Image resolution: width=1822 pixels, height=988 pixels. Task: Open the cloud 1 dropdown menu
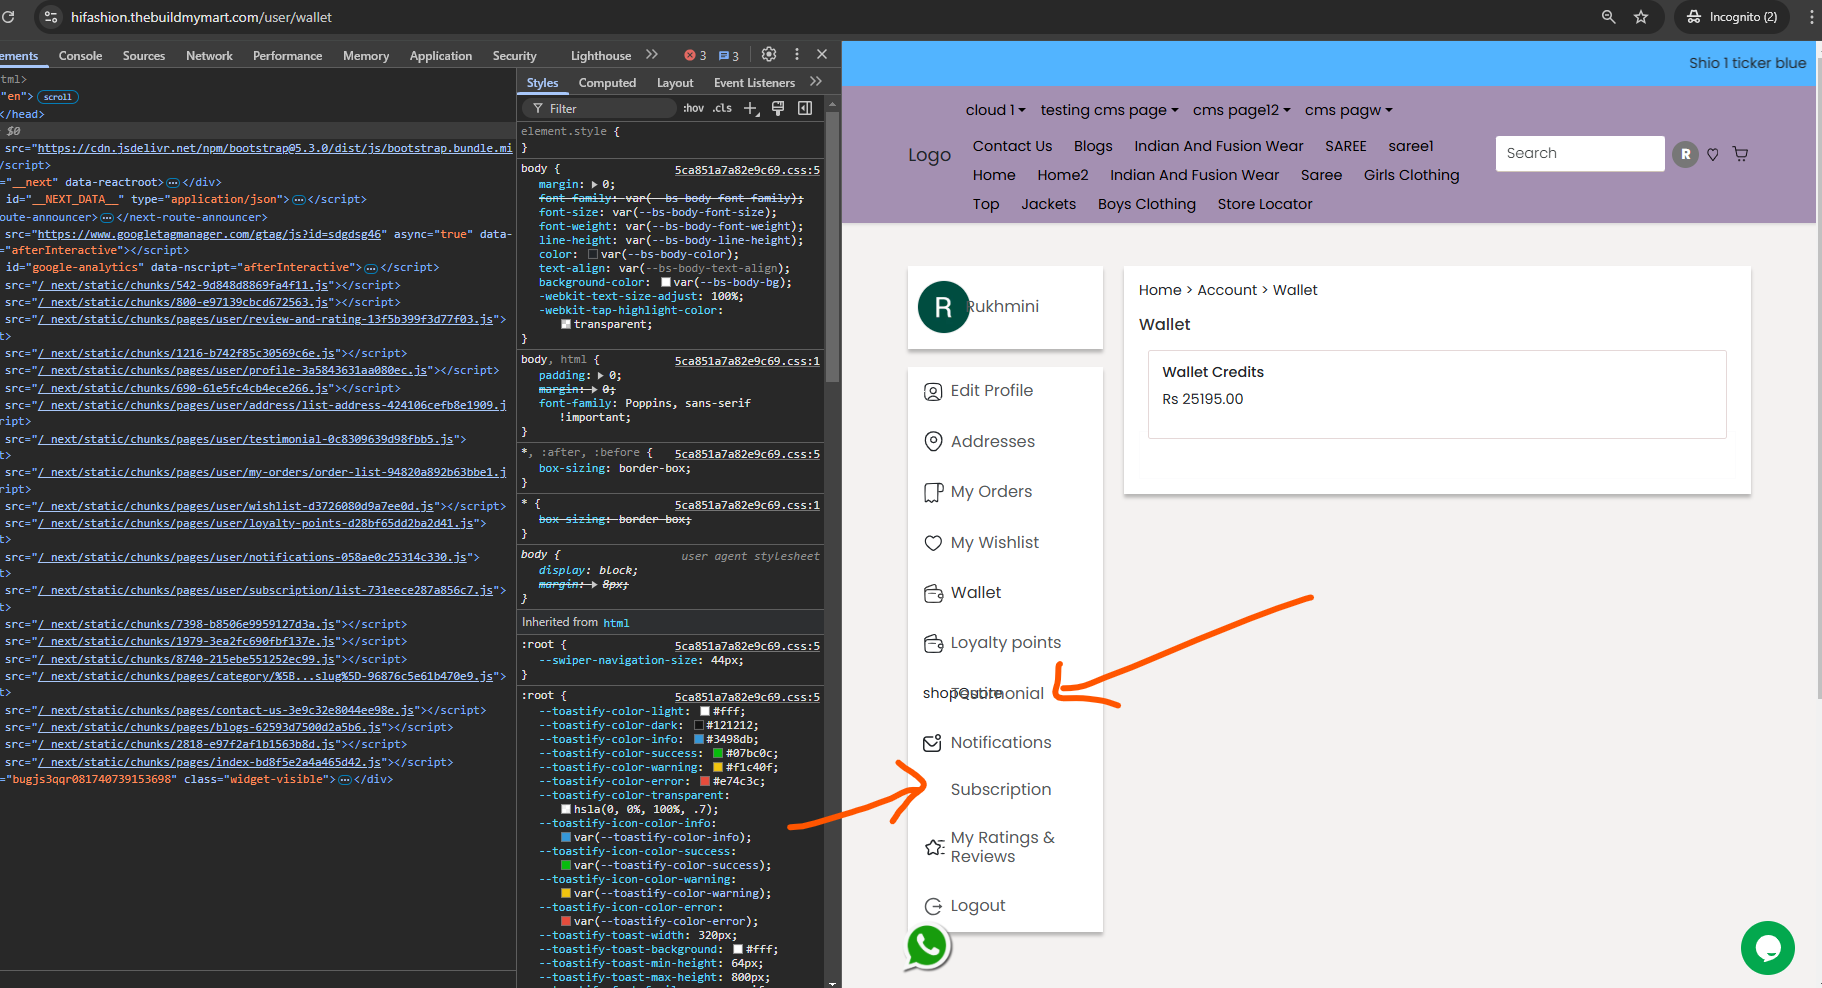point(995,110)
